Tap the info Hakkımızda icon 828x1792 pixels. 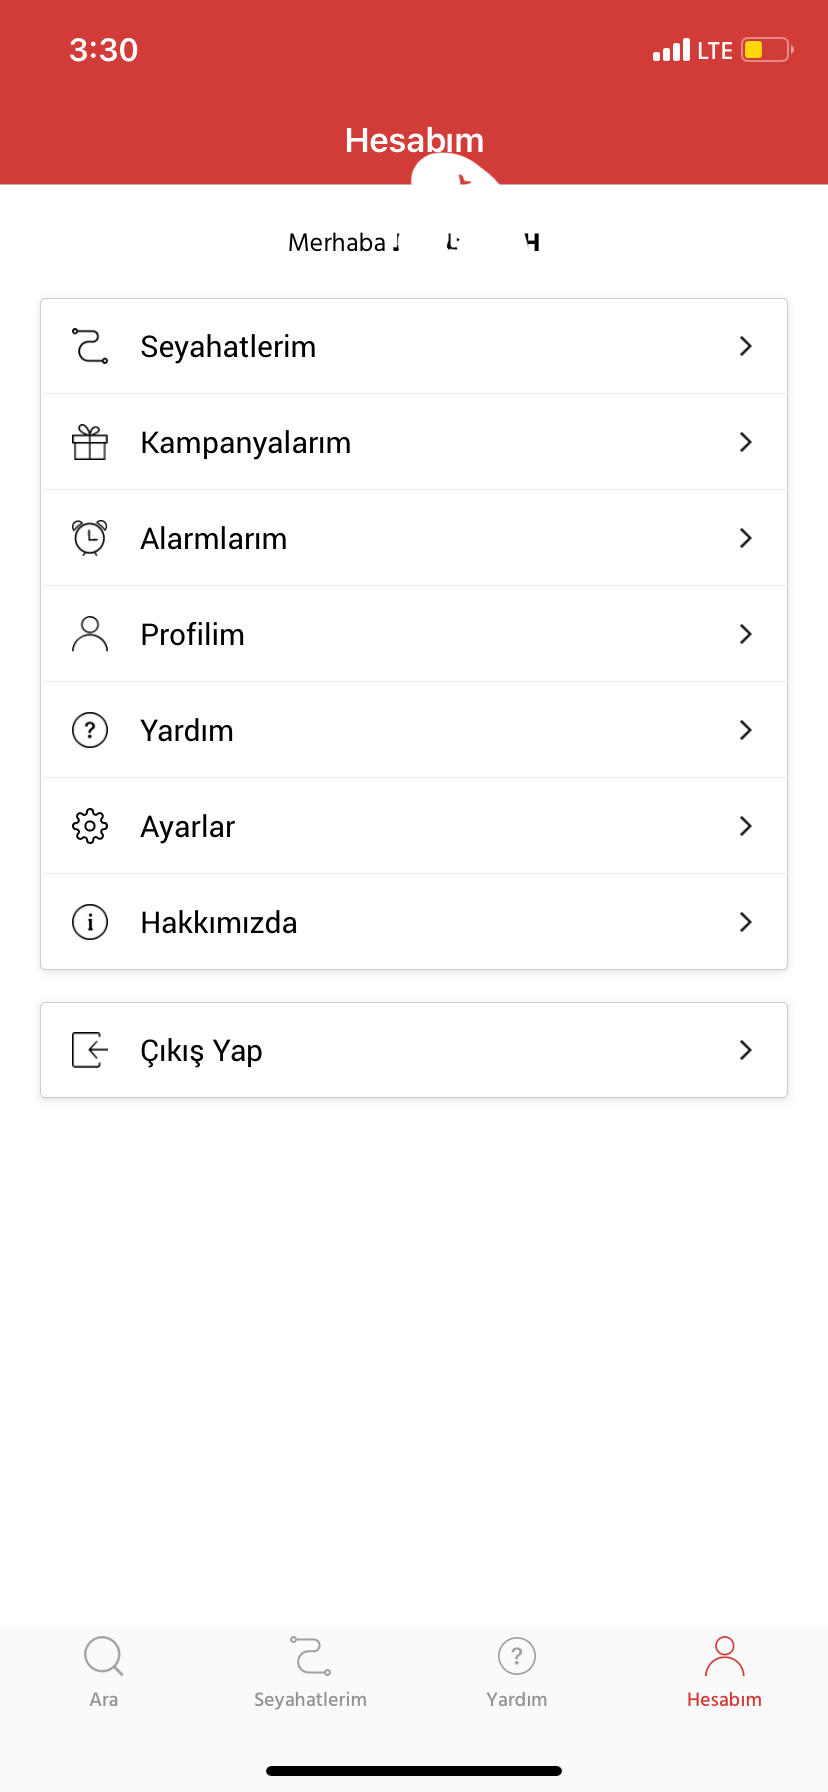point(90,922)
